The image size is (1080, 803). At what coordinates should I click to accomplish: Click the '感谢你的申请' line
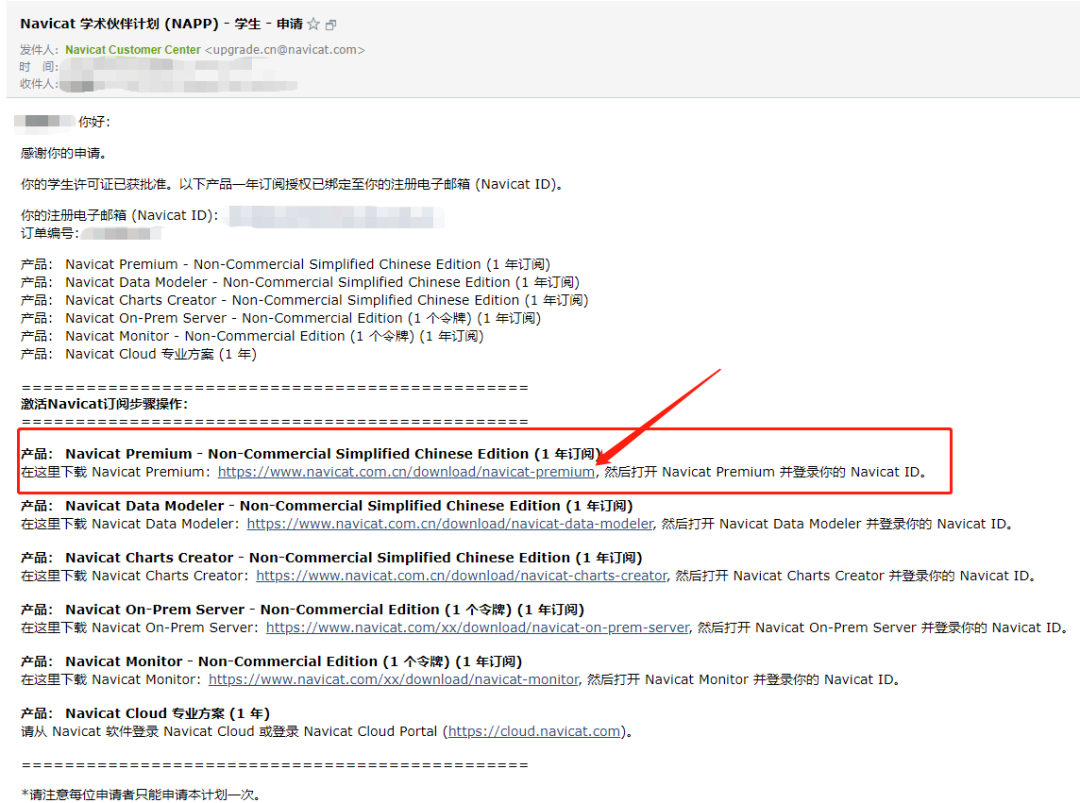[63, 153]
